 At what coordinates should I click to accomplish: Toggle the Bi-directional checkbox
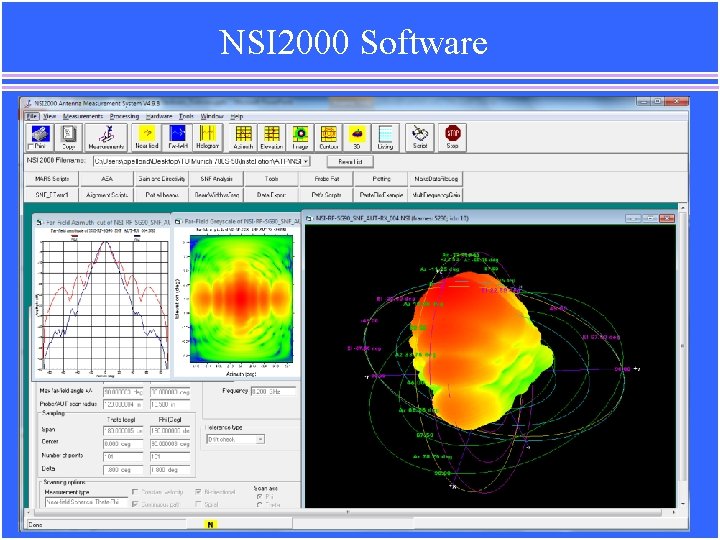pos(198,492)
